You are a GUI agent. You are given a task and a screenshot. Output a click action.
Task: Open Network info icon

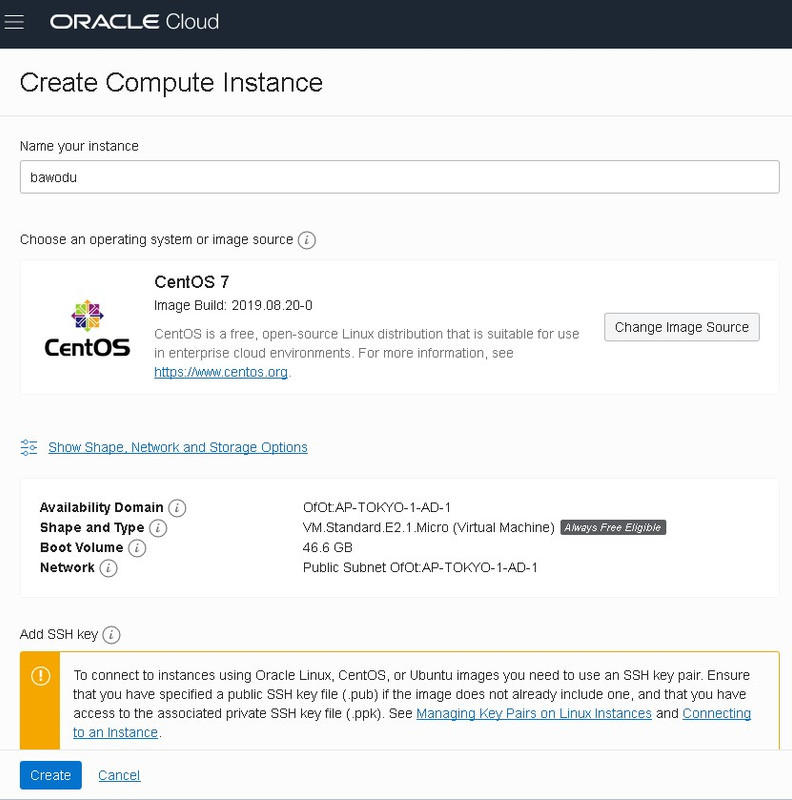[x=108, y=568]
